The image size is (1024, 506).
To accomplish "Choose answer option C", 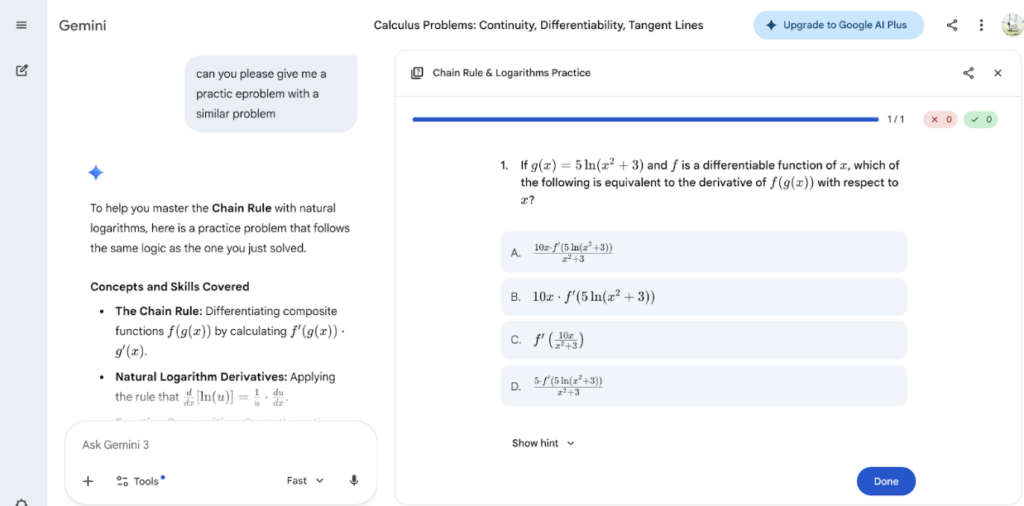I will click(703, 340).
